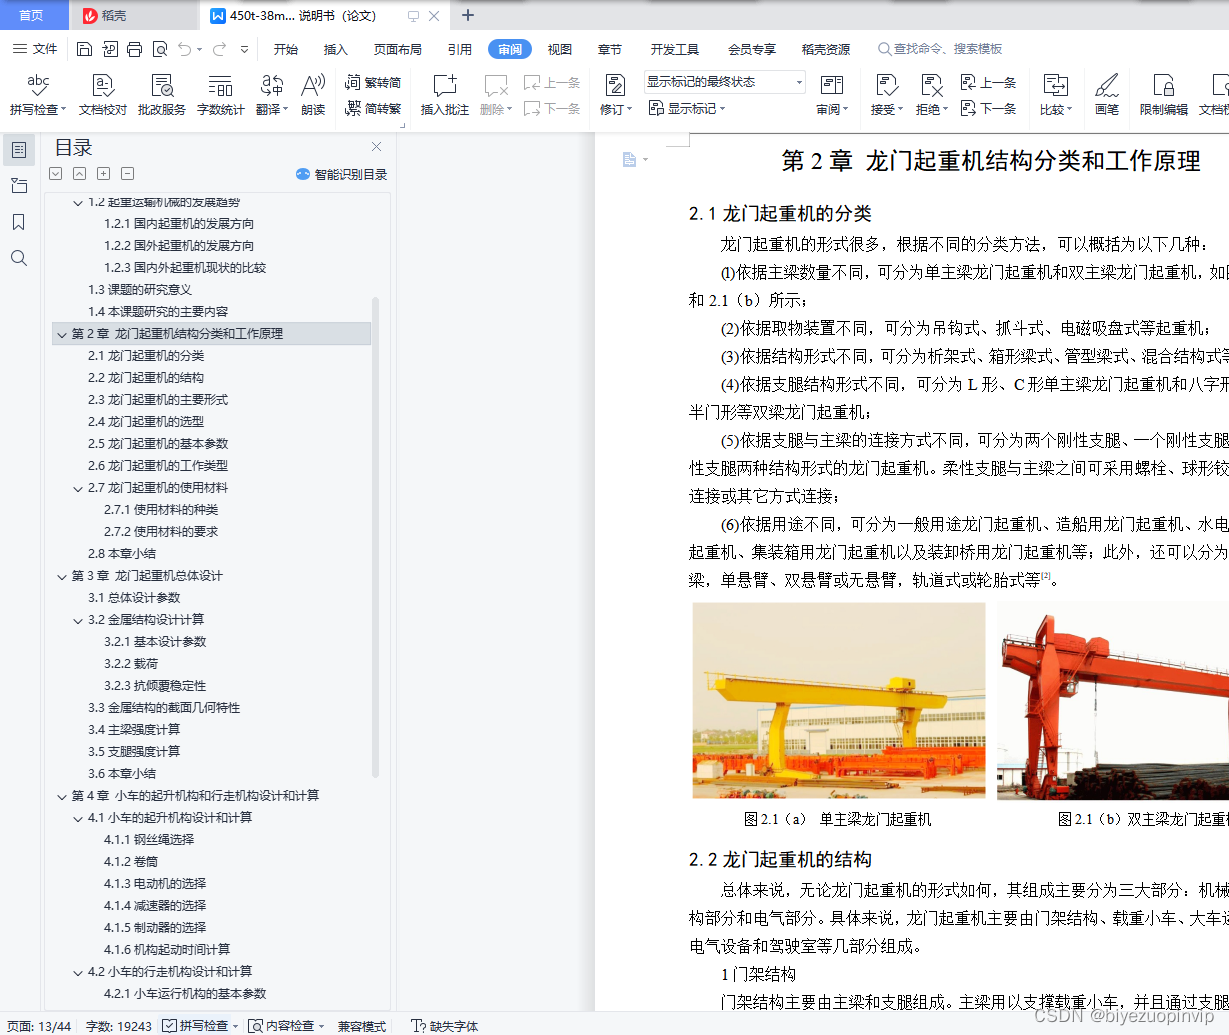Open a new tab with plus button
The height and width of the screenshot is (1035, 1229).
pos(467,15)
